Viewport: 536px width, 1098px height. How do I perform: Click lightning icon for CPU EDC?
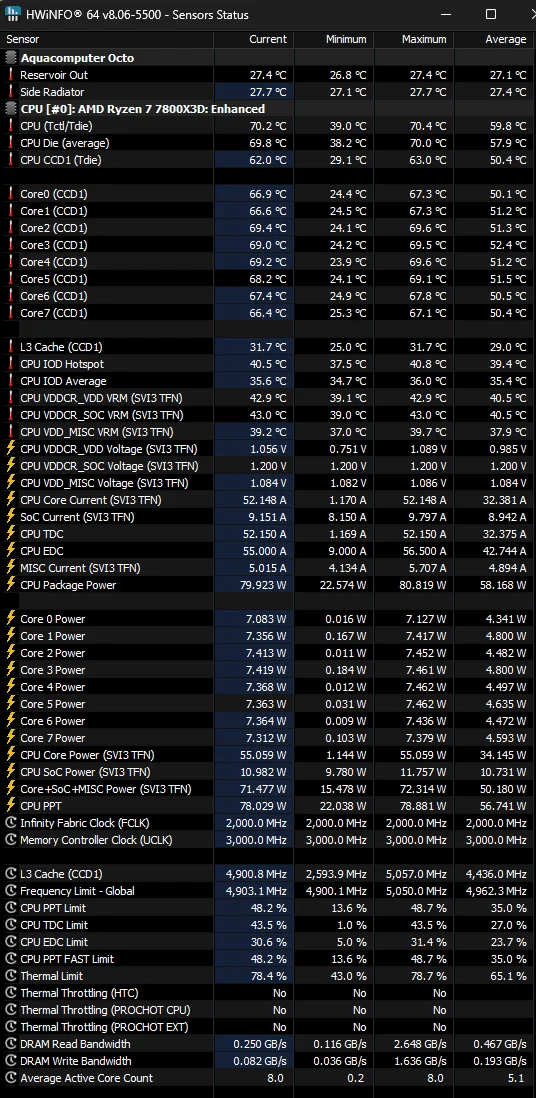point(11,551)
